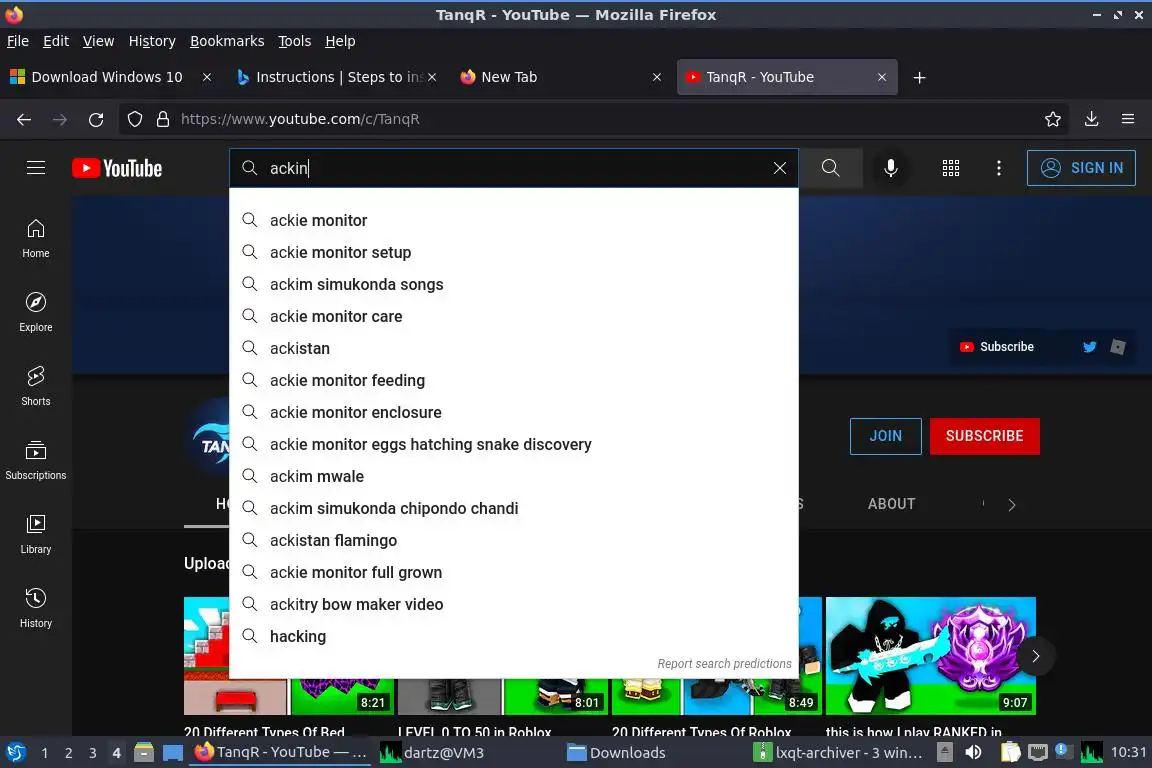Select the 'ackistan' suggestion

click(514, 348)
